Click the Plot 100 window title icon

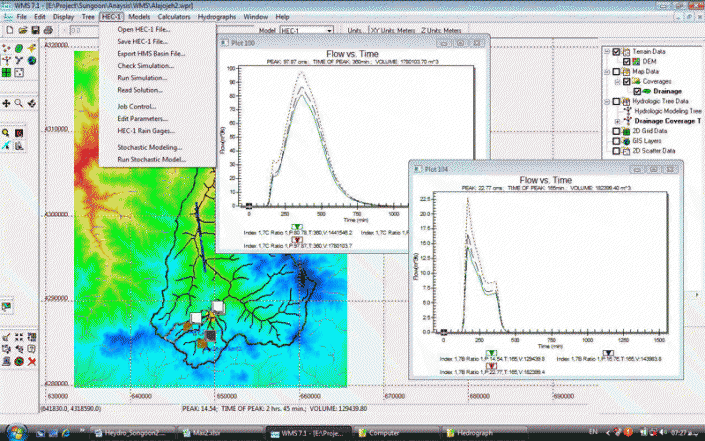tap(224, 43)
